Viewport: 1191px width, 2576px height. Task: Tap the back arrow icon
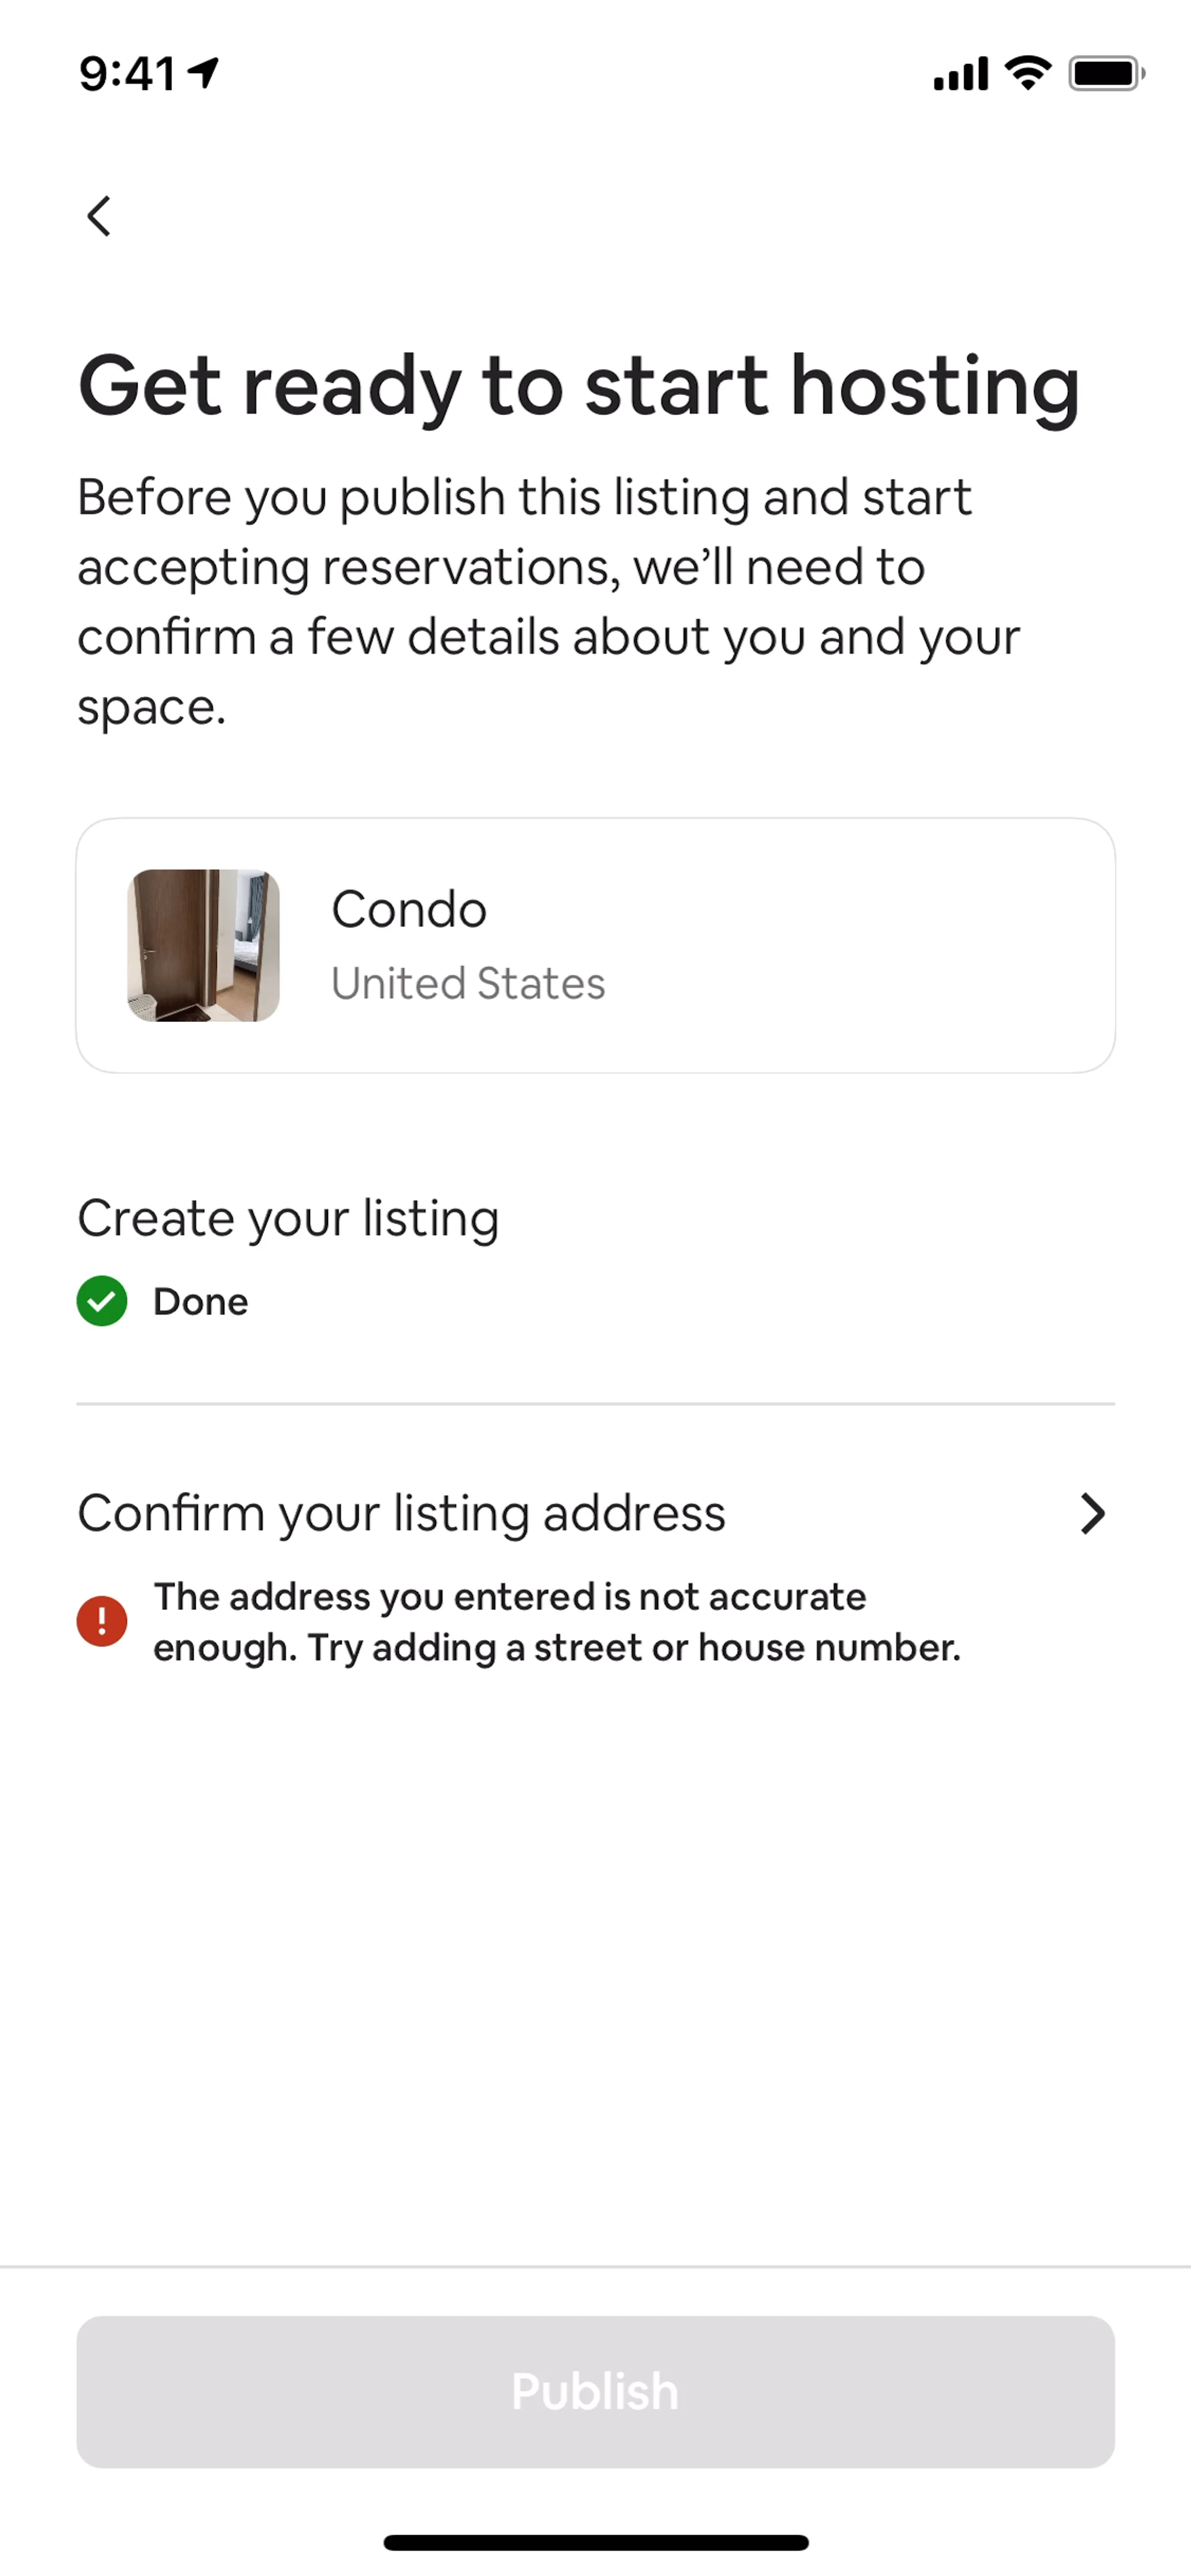click(98, 216)
